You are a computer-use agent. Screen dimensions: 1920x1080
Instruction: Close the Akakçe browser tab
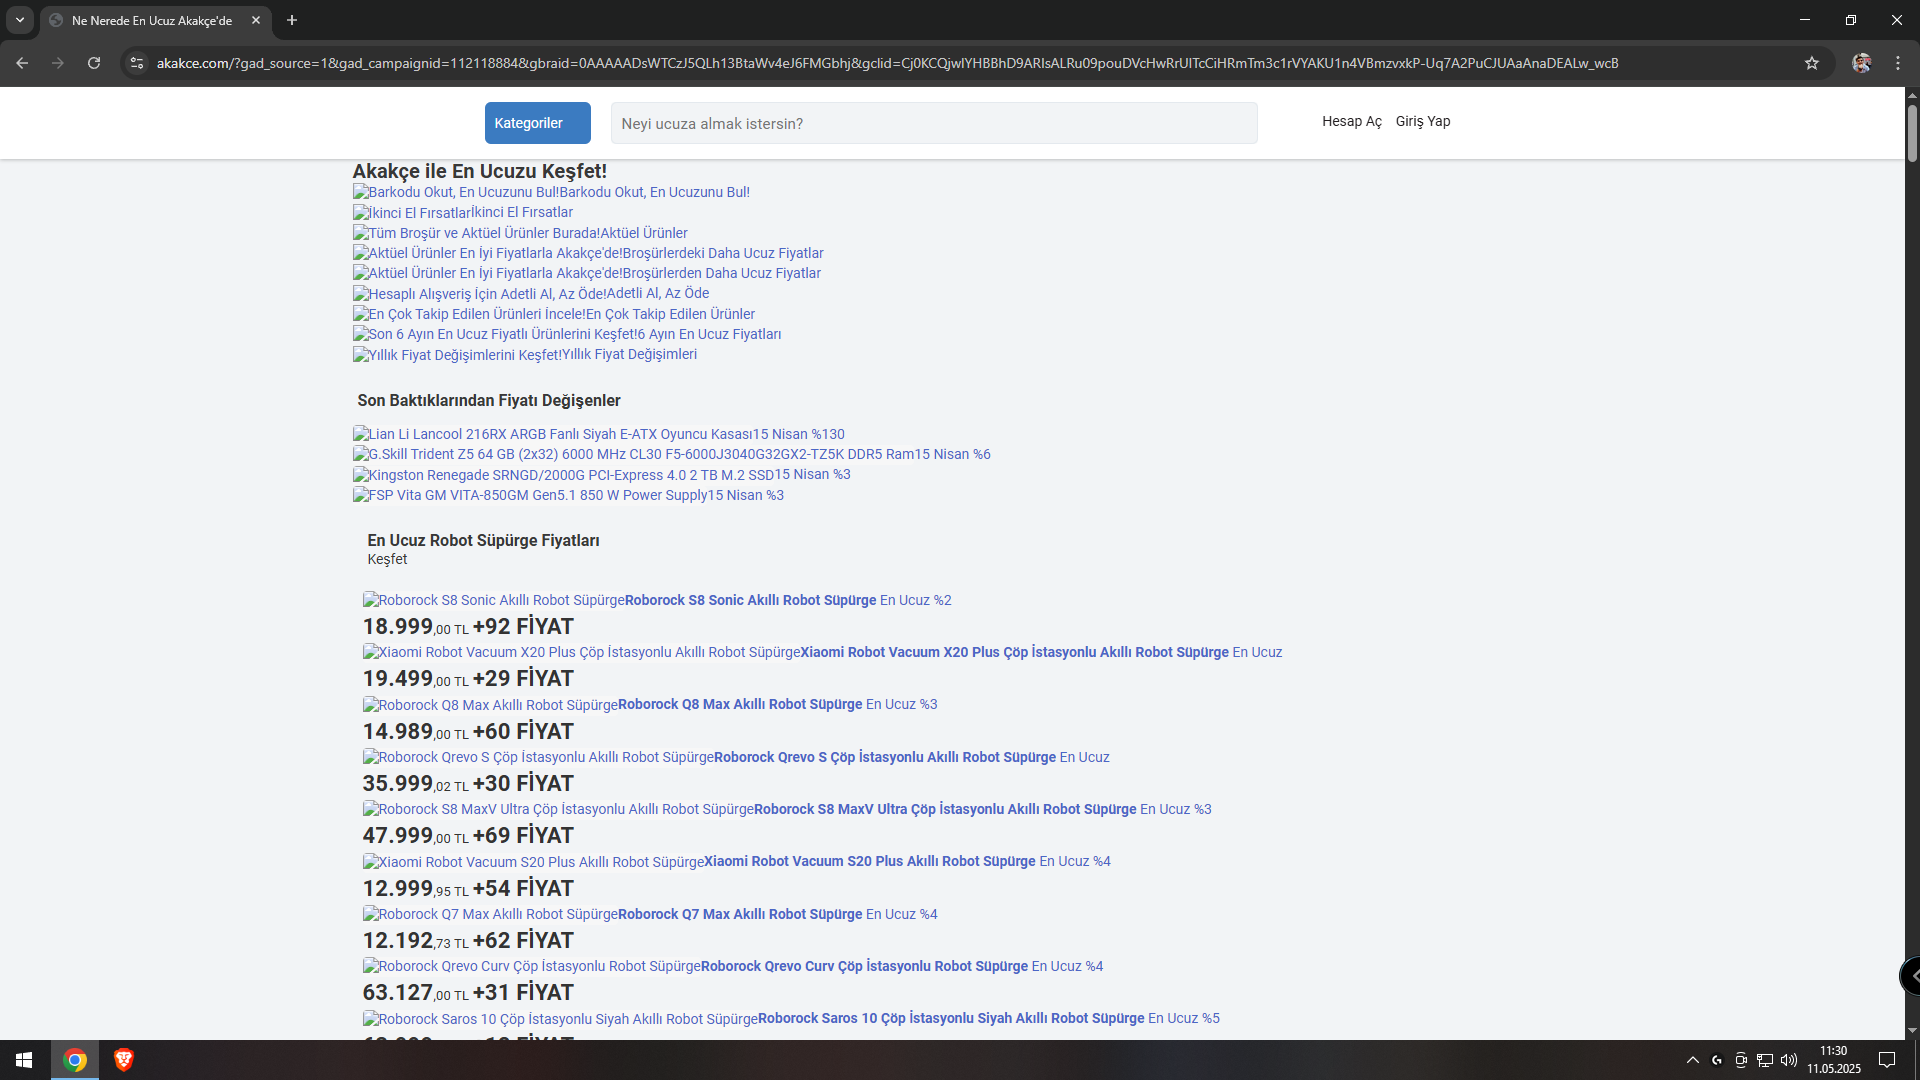(256, 20)
